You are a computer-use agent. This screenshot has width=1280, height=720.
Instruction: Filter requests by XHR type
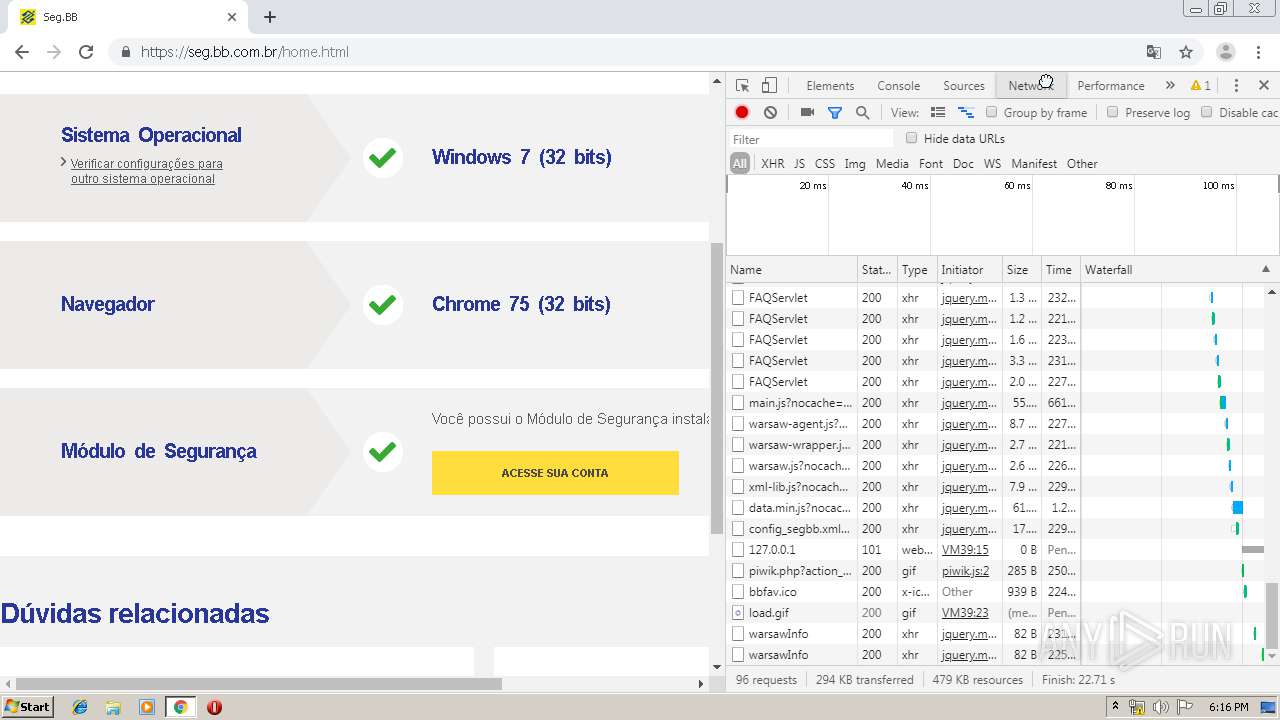click(x=773, y=164)
